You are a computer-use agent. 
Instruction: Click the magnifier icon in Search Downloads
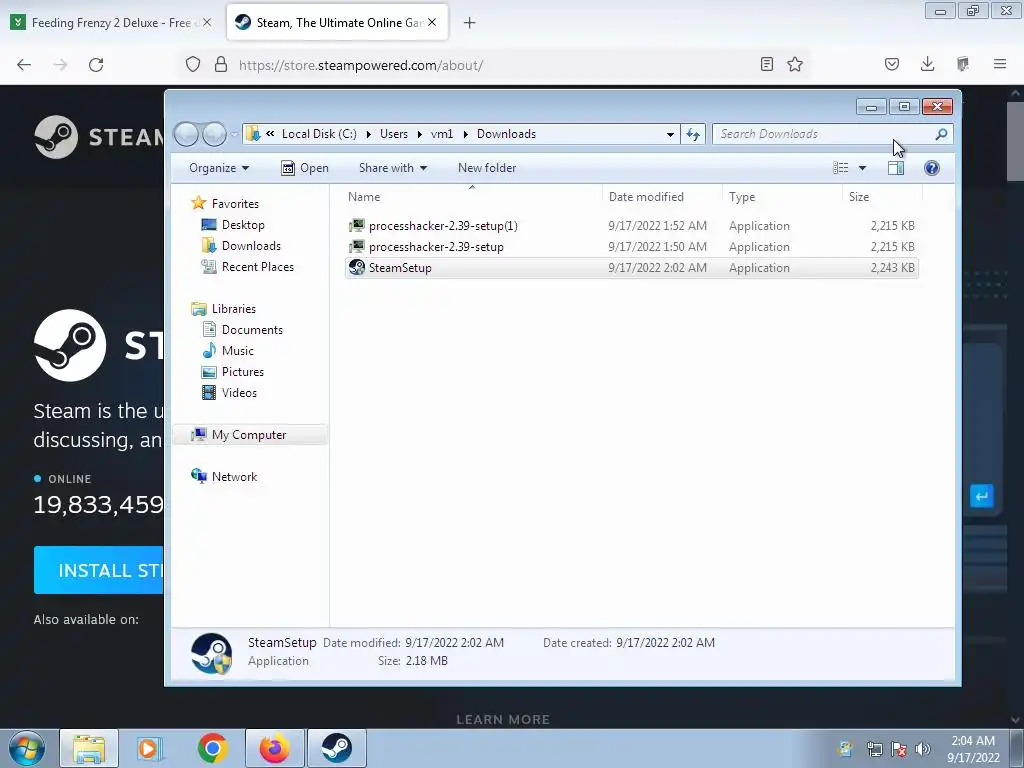[941, 134]
